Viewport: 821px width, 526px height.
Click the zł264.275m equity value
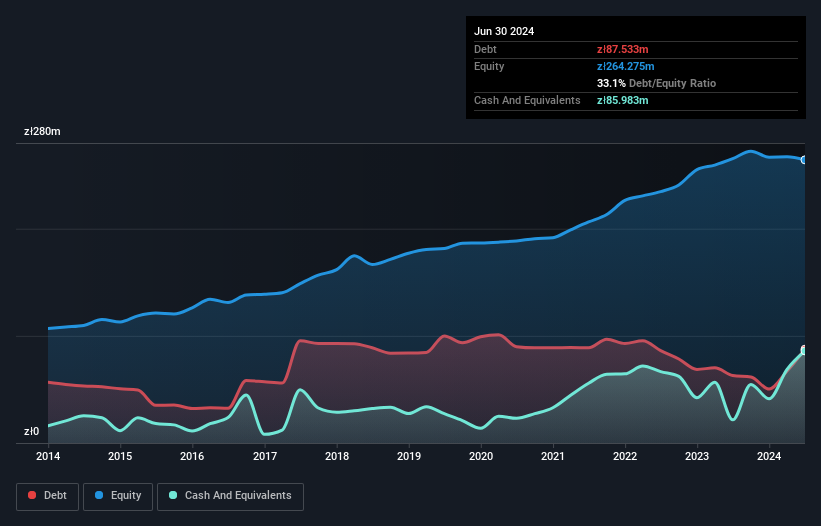pyautogui.click(x=626, y=66)
